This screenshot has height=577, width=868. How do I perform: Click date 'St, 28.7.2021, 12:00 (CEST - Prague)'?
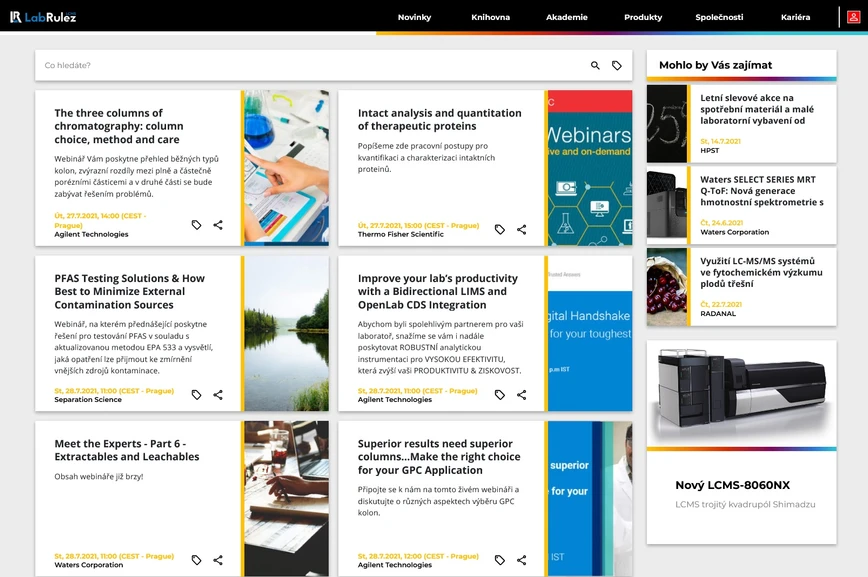click(x=418, y=556)
